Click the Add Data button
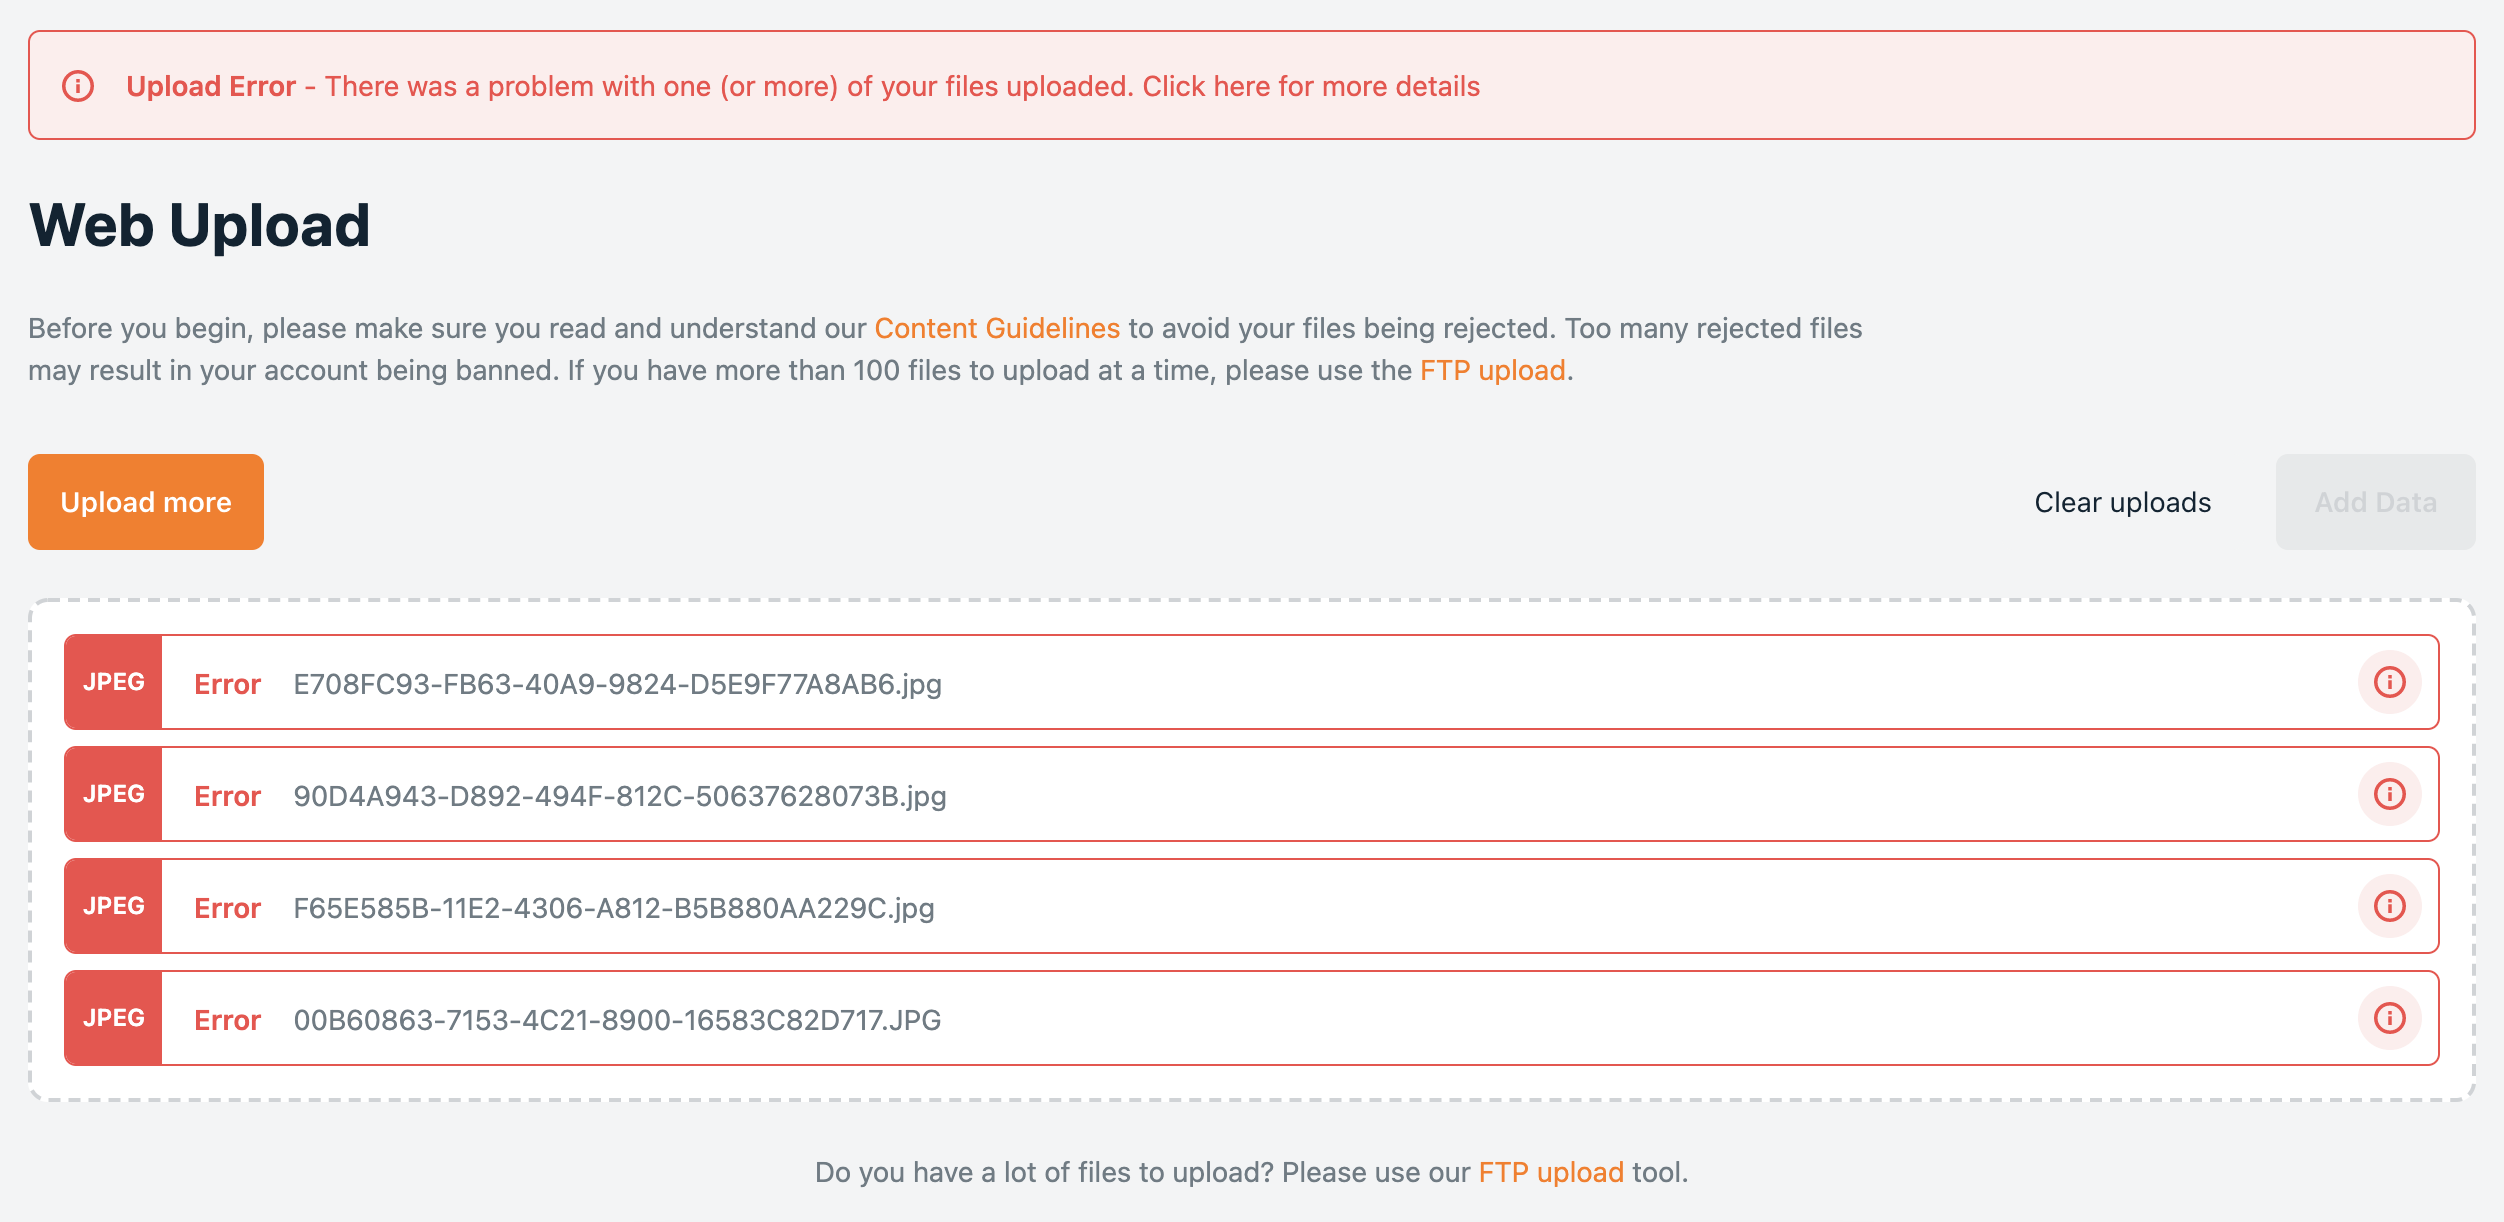This screenshot has height=1222, width=2504. tap(2375, 502)
